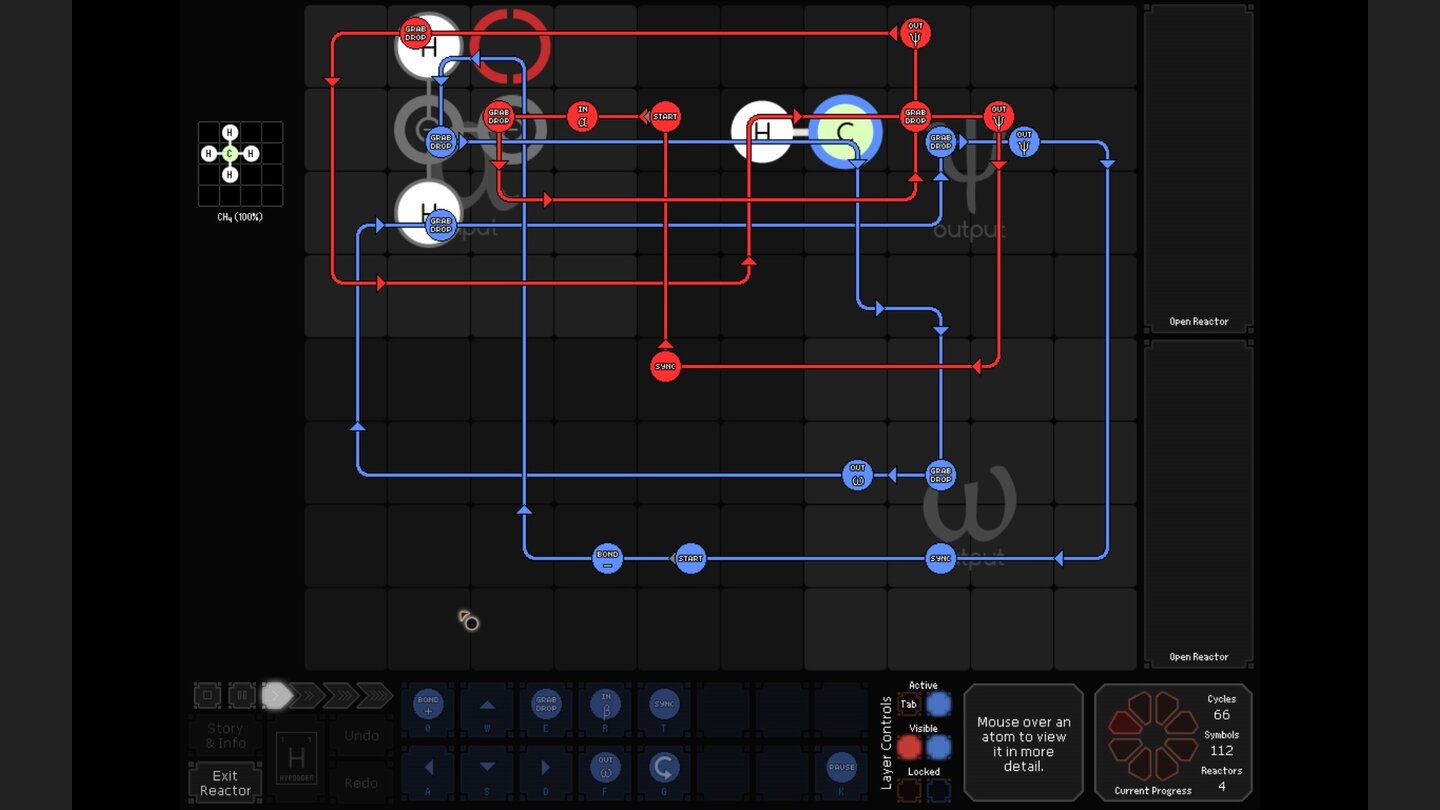
Task: Select the blue OUT omega instruction
Action: tap(857, 474)
